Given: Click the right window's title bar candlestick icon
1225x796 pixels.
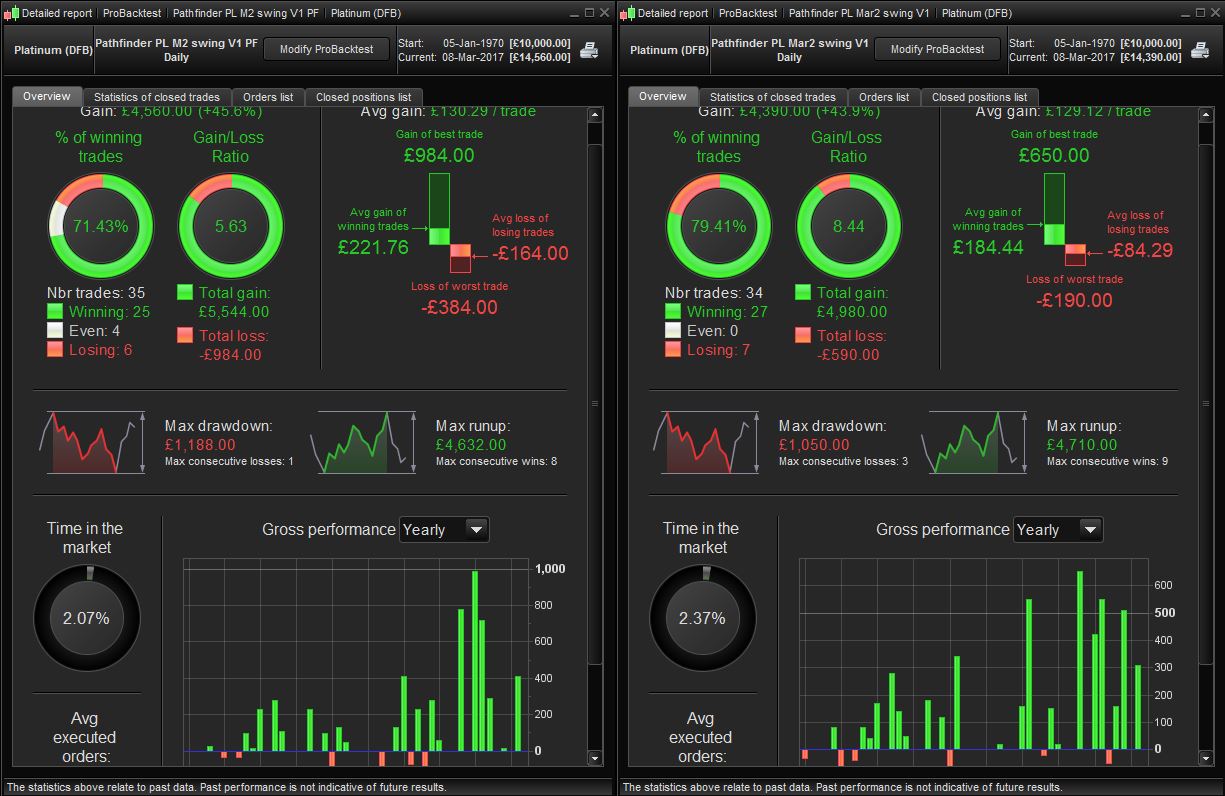Looking at the screenshot, I should [627, 13].
